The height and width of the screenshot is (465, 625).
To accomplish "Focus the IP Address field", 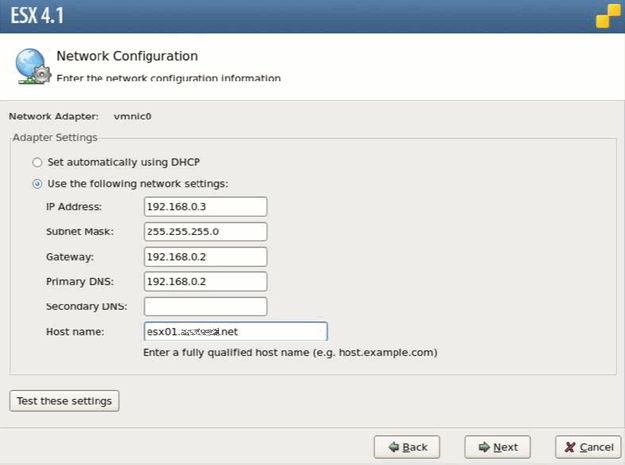I will [x=205, y=206].
